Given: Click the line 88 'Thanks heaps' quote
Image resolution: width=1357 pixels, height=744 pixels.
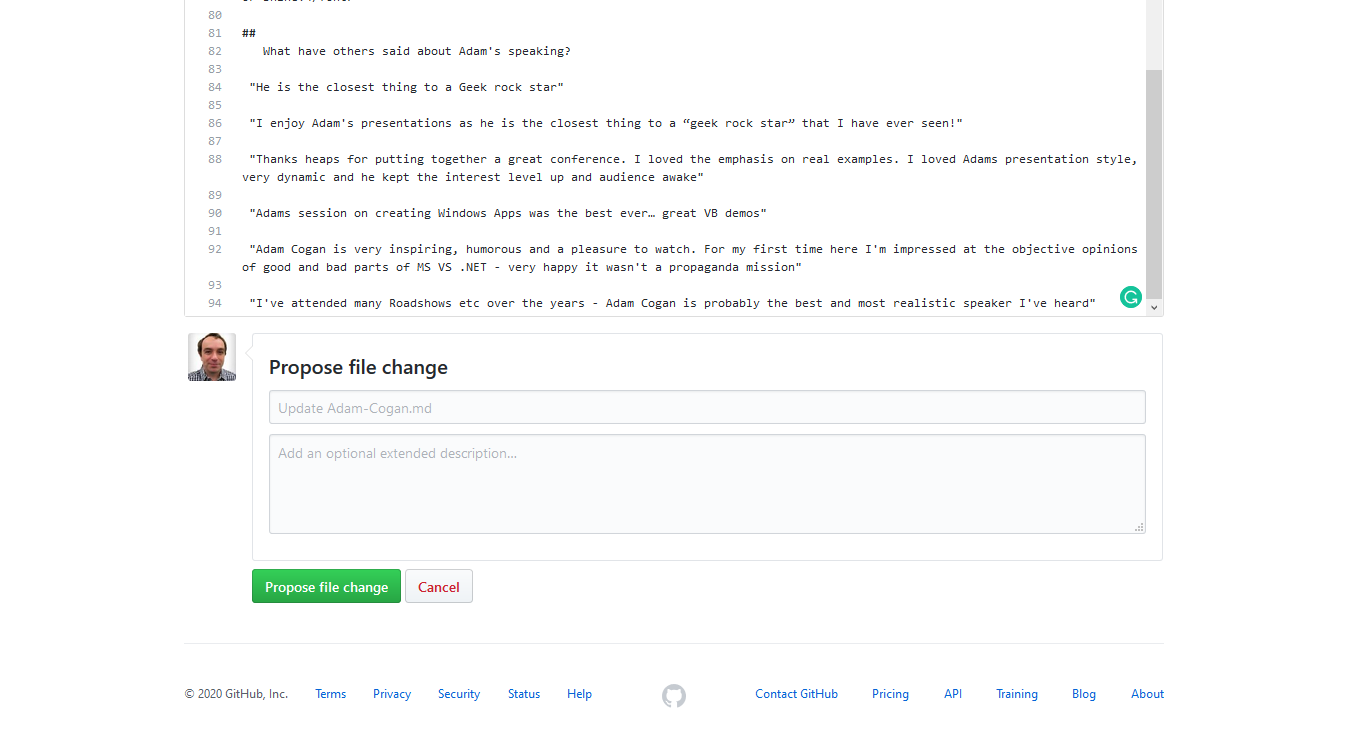Looking at the screenshot, I should point(690,168).
